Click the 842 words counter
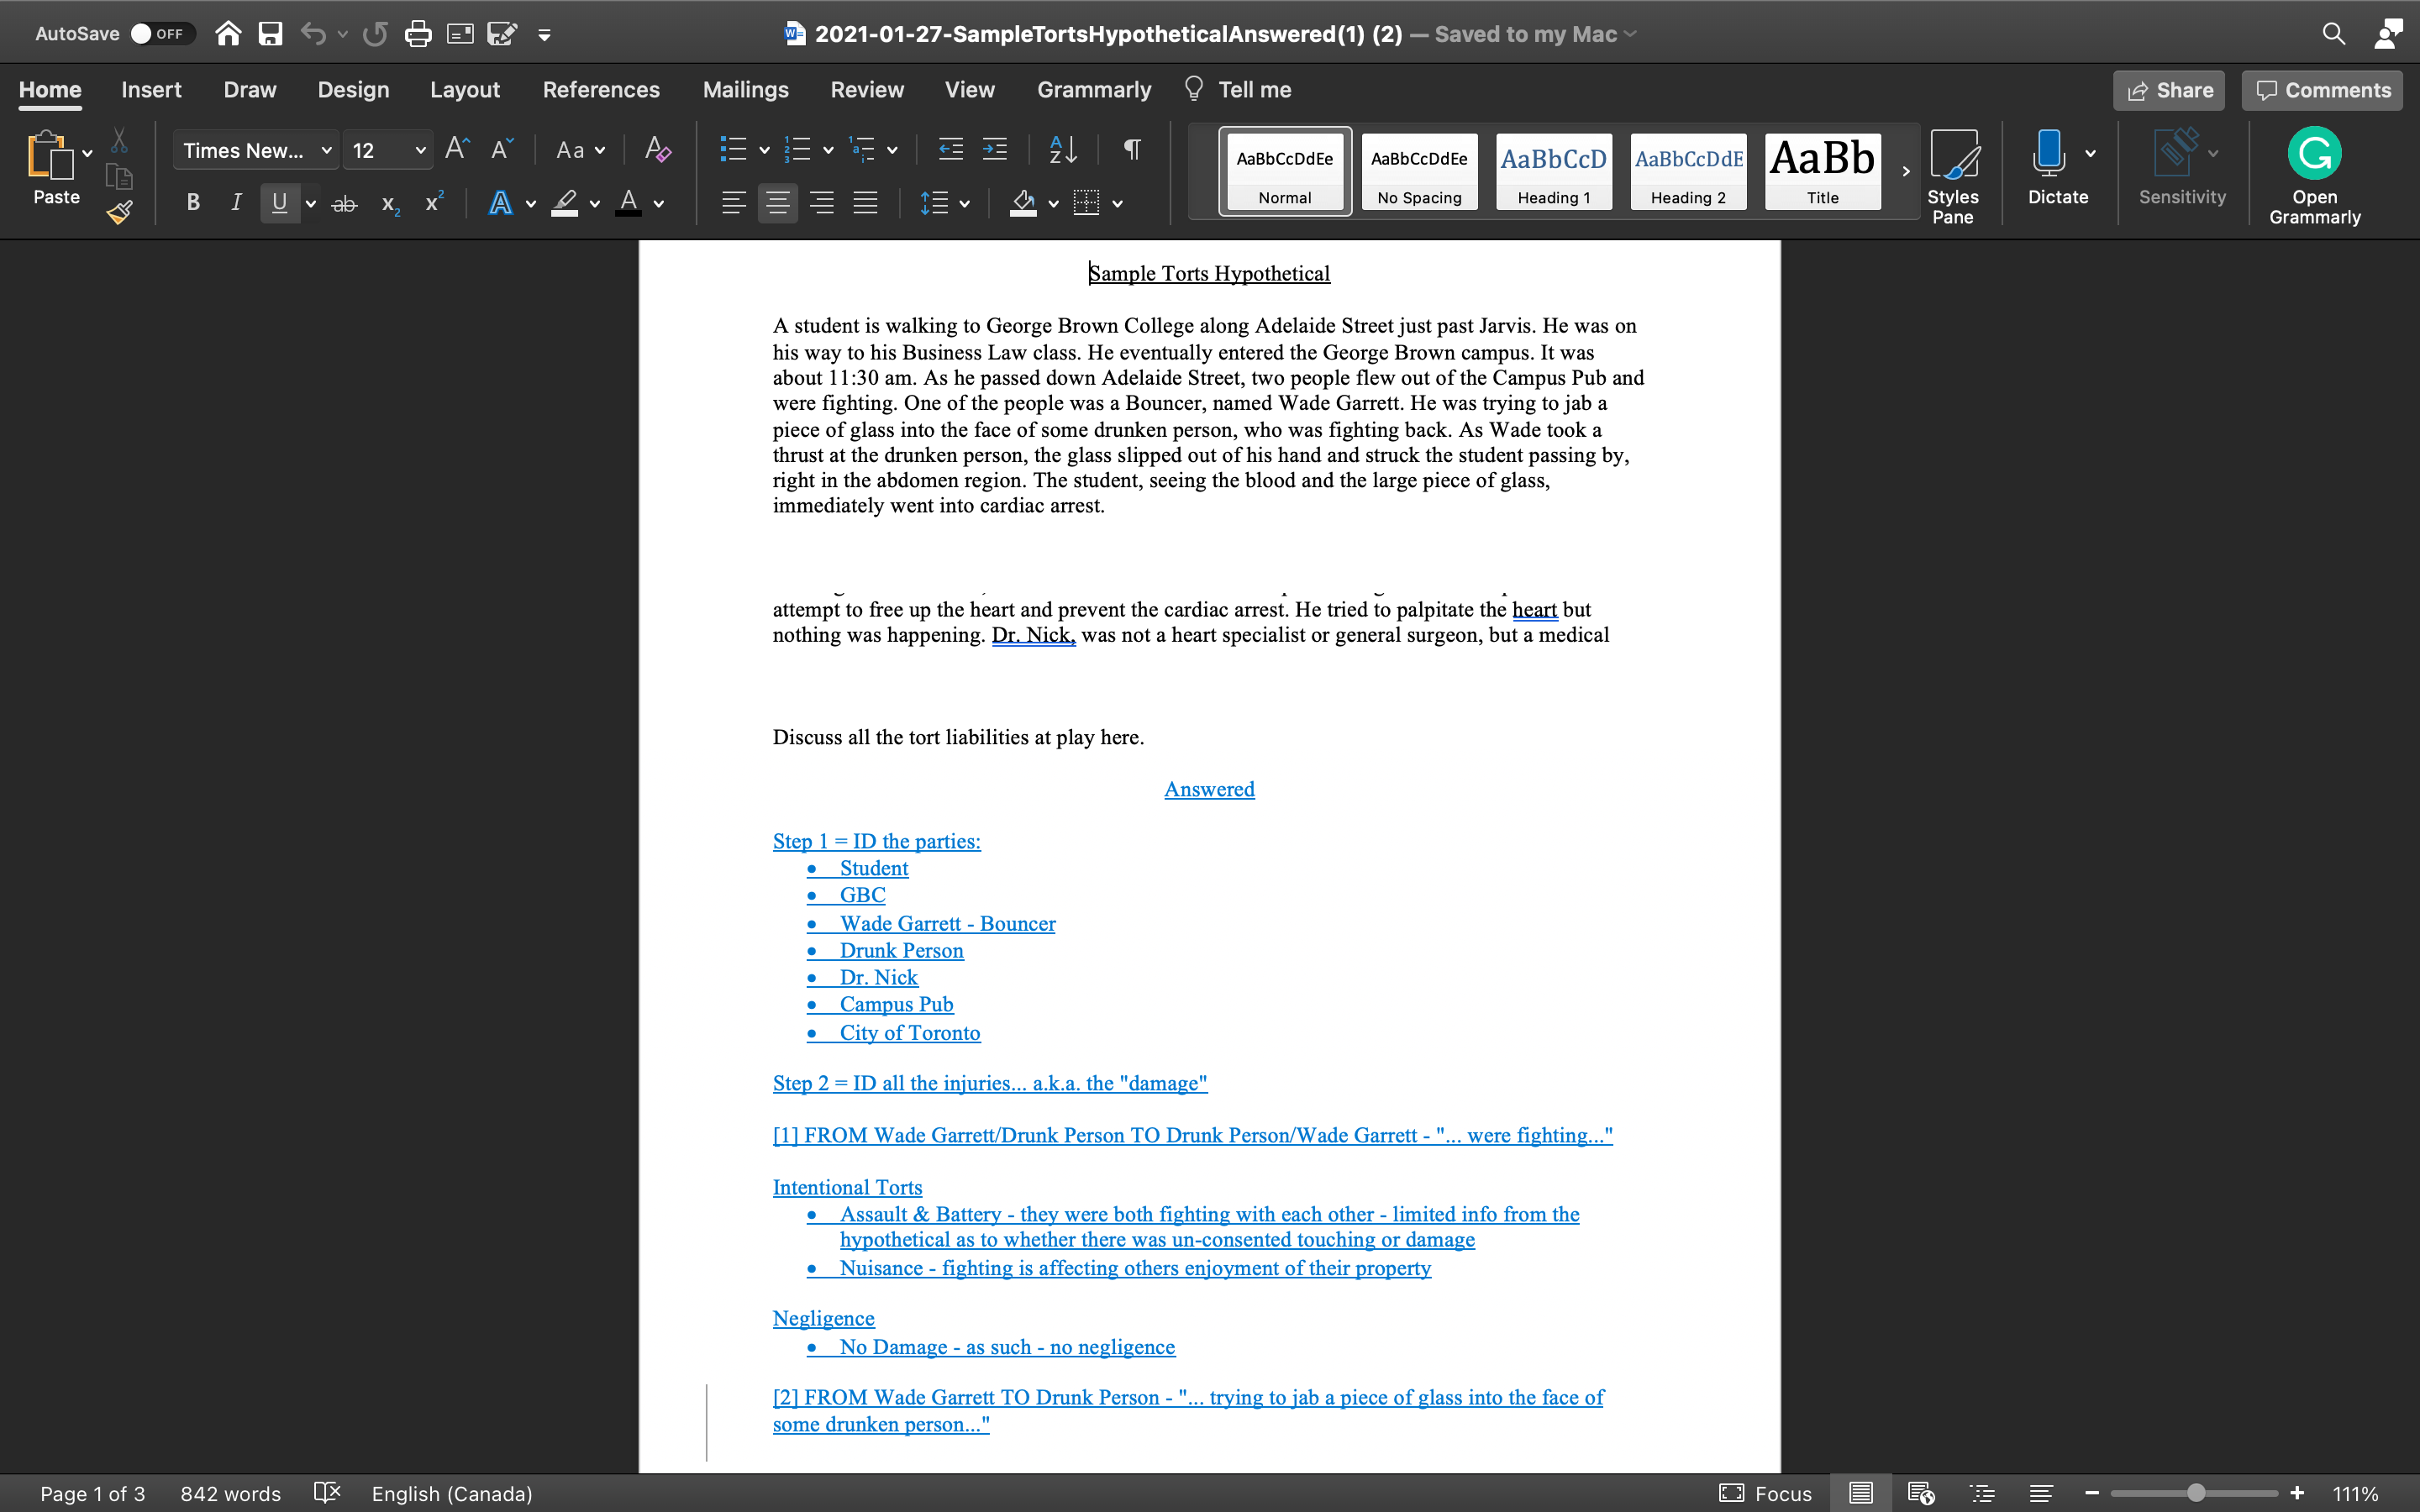This screenshot has width=2420, height=1512. (229, 1493)
